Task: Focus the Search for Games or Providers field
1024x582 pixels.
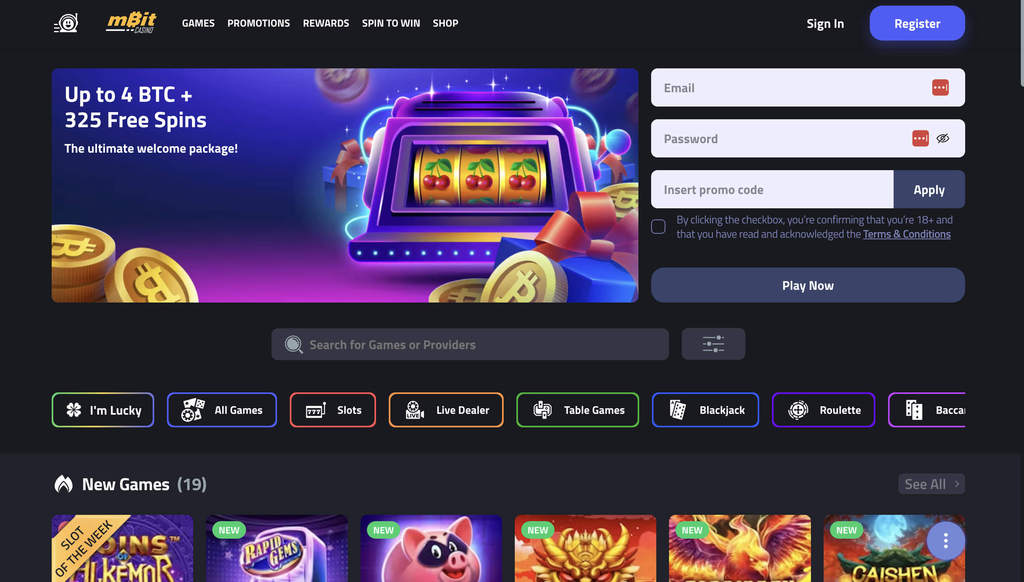Action: (x=470, y=344)
